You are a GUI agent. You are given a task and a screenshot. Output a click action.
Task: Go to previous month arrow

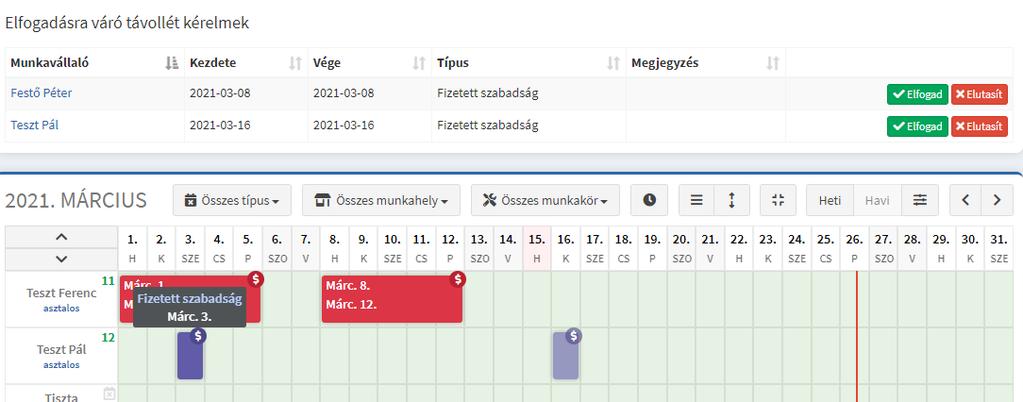966,200
